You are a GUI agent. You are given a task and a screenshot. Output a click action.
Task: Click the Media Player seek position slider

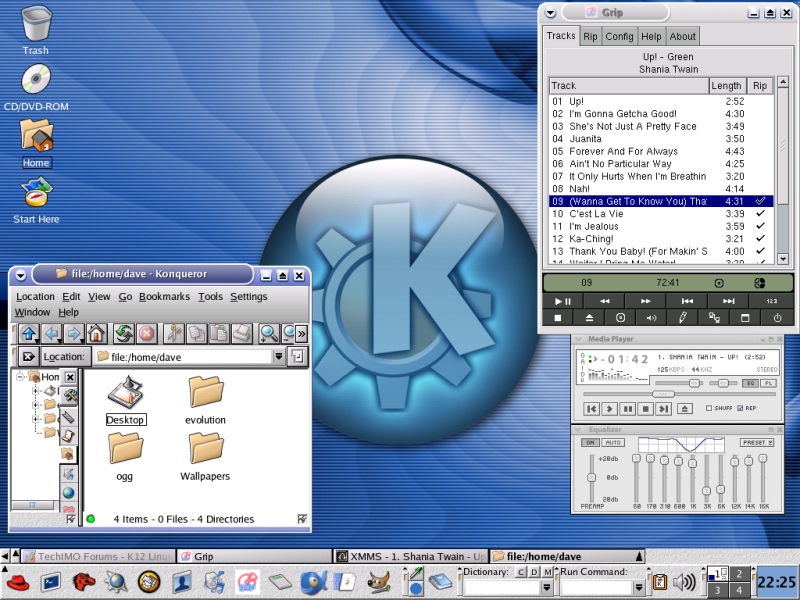(x=663, y=394)
